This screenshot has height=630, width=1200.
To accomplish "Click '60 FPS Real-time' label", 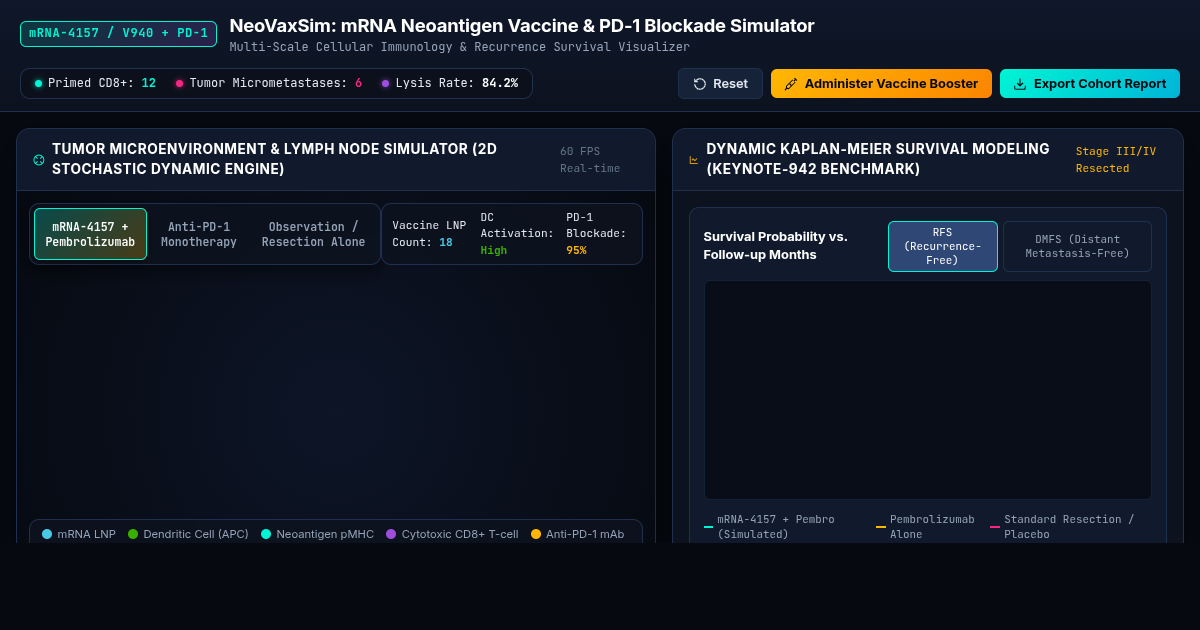I will [590, 160].
